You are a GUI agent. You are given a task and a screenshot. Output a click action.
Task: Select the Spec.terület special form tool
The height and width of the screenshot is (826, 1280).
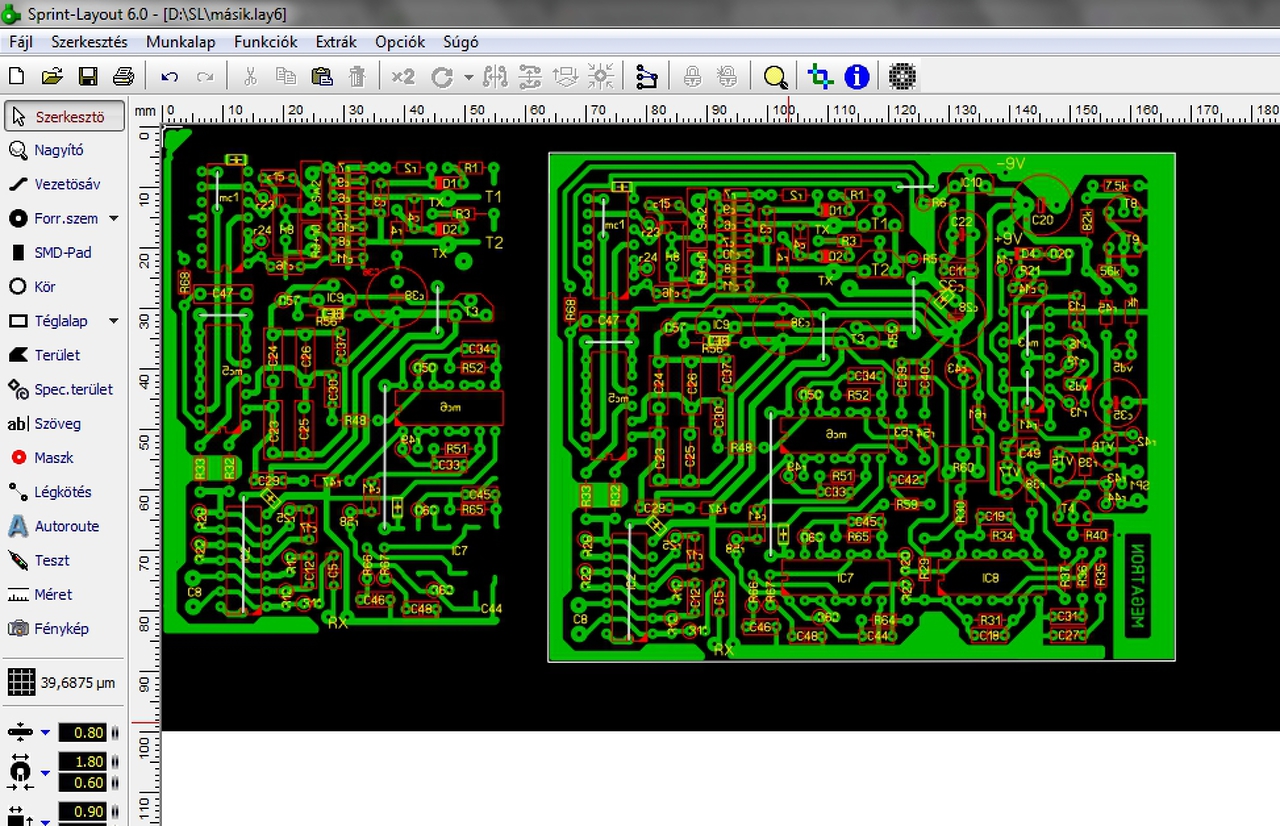64,389
